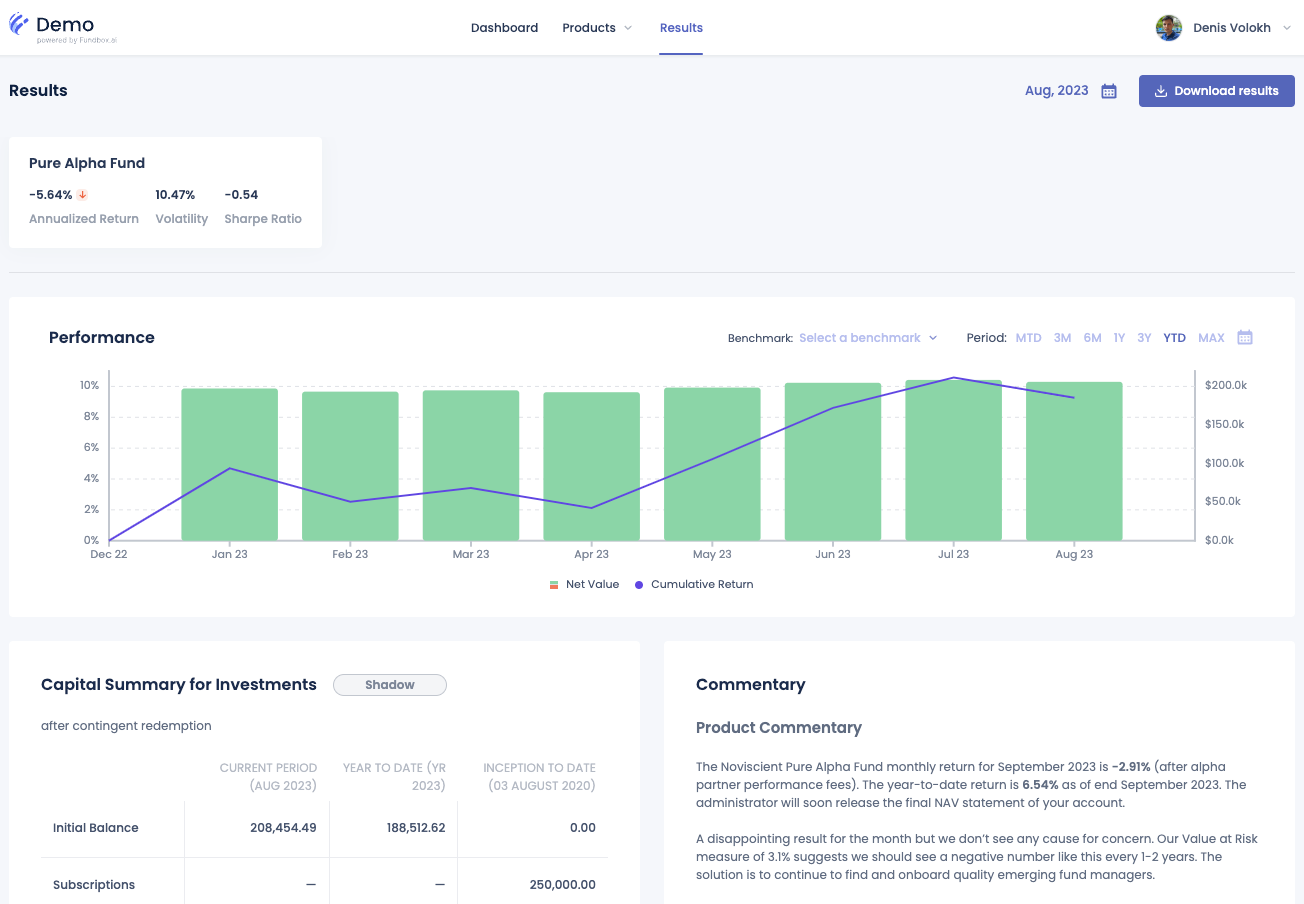The image size is (1304, 904).
Task: Click the Demo logo icon
Action: [19, 25]
